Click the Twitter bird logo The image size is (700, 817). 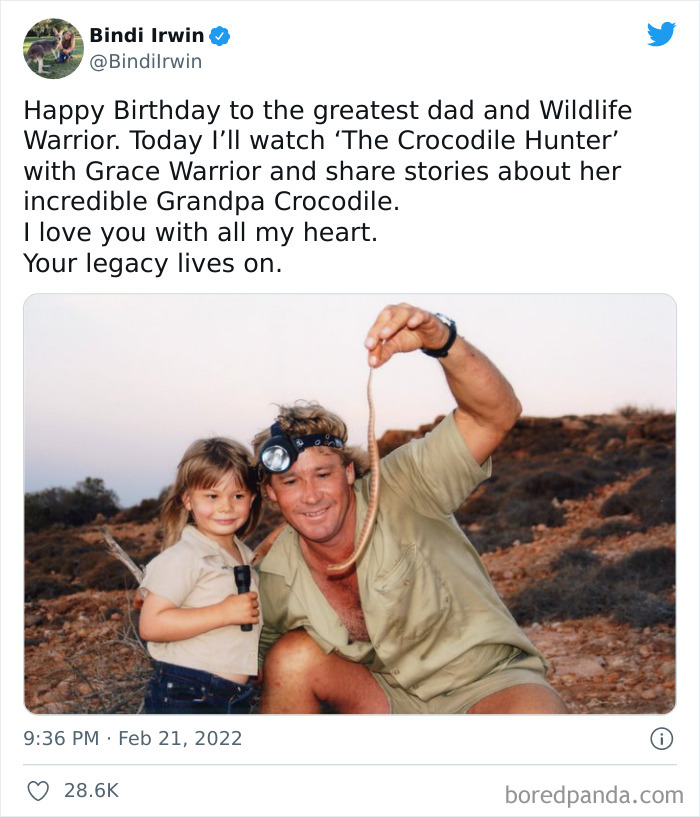pyautogui.click(x=661, y=35)
